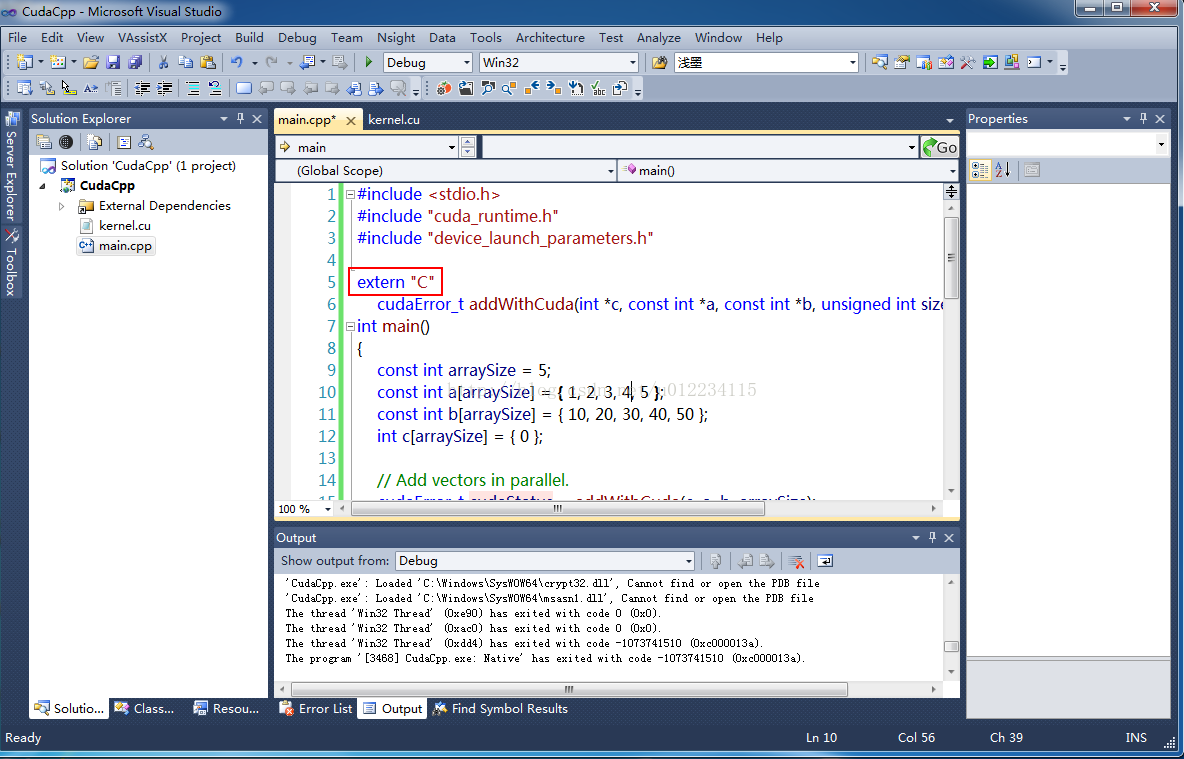Click the Navigate Backward icon
Viewport: 1184px width, 759px height.
[307, 63]
